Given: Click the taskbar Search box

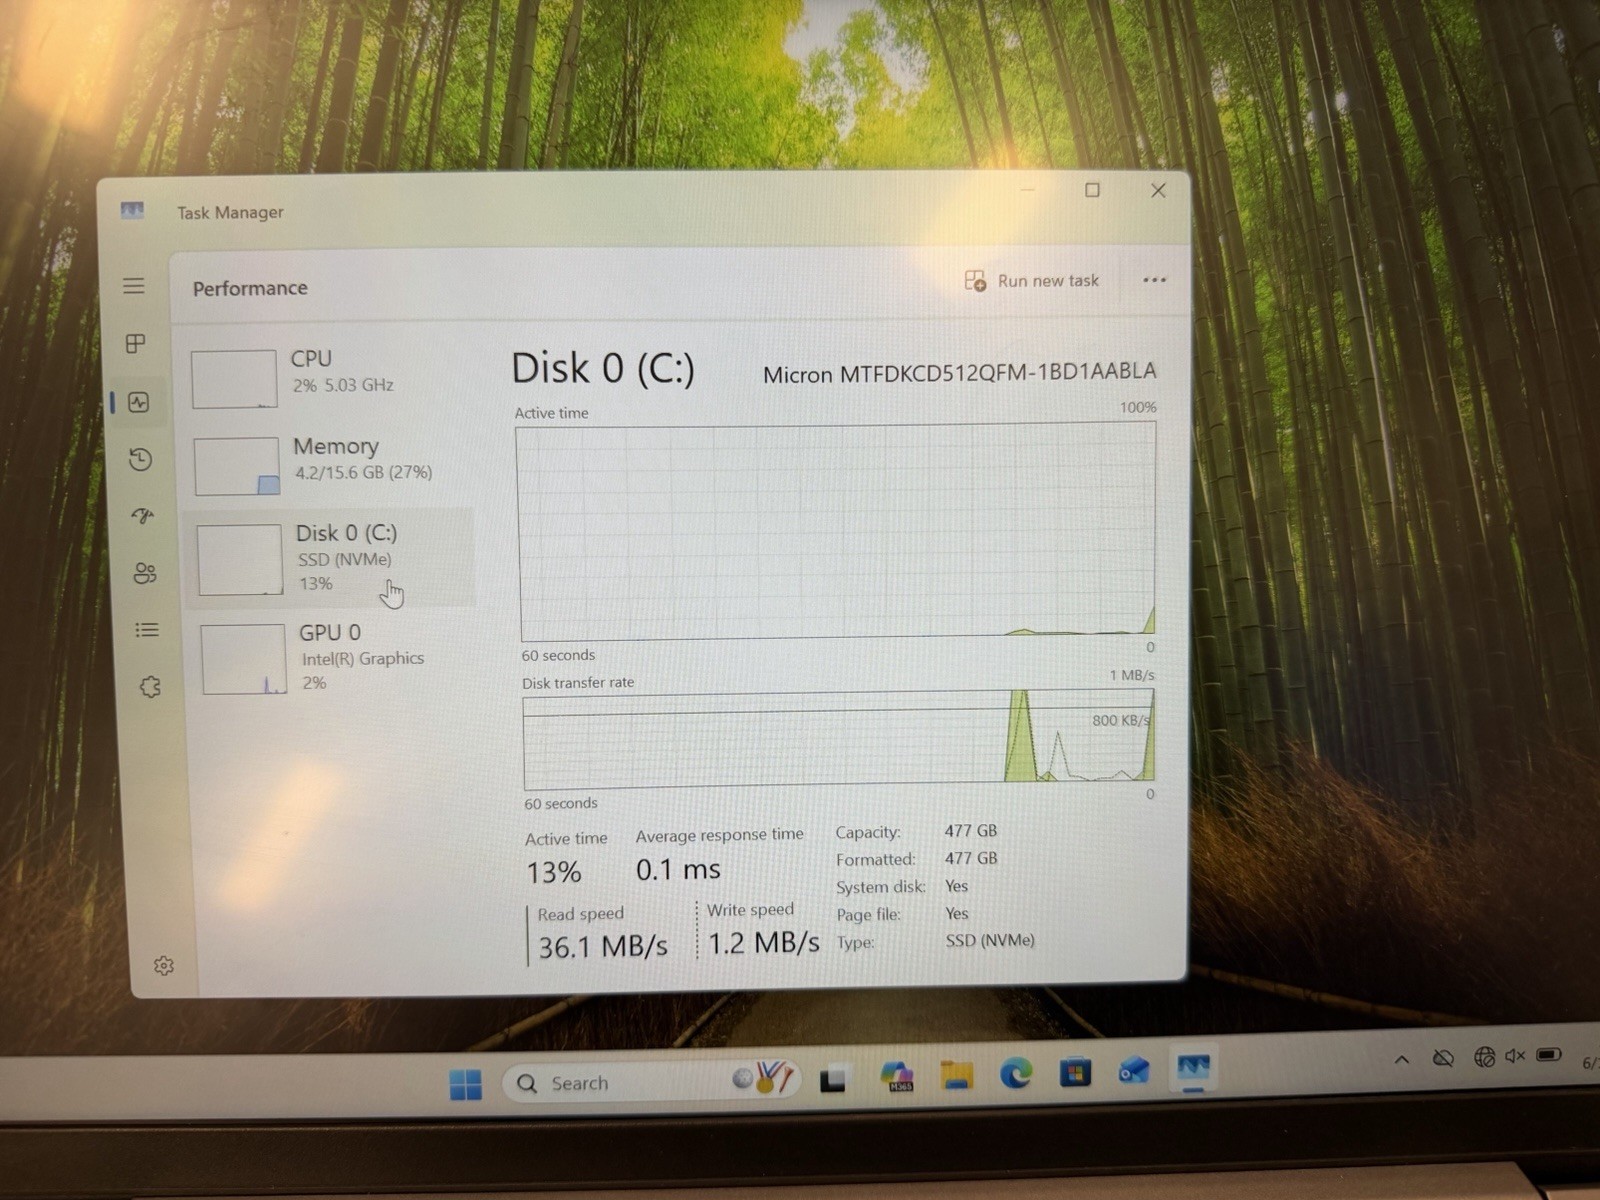Looking at the screenshot, I should (654, 1082).
